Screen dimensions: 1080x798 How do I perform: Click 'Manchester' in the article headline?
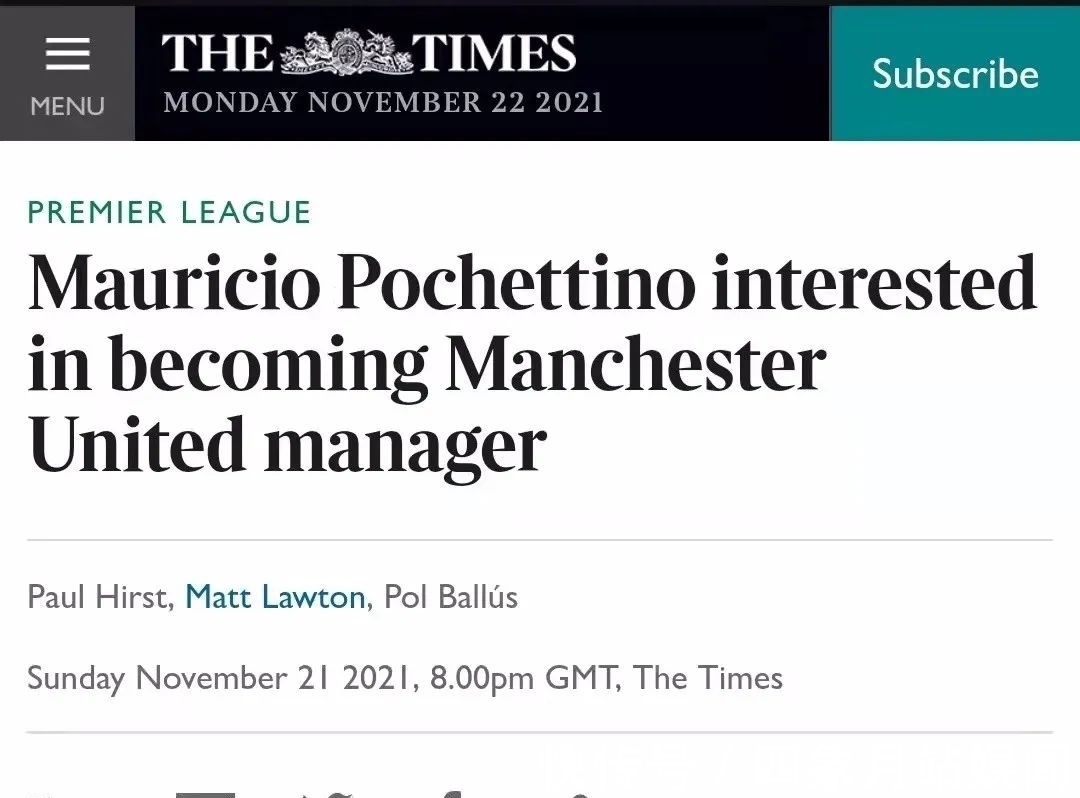[x=635, y=364]
